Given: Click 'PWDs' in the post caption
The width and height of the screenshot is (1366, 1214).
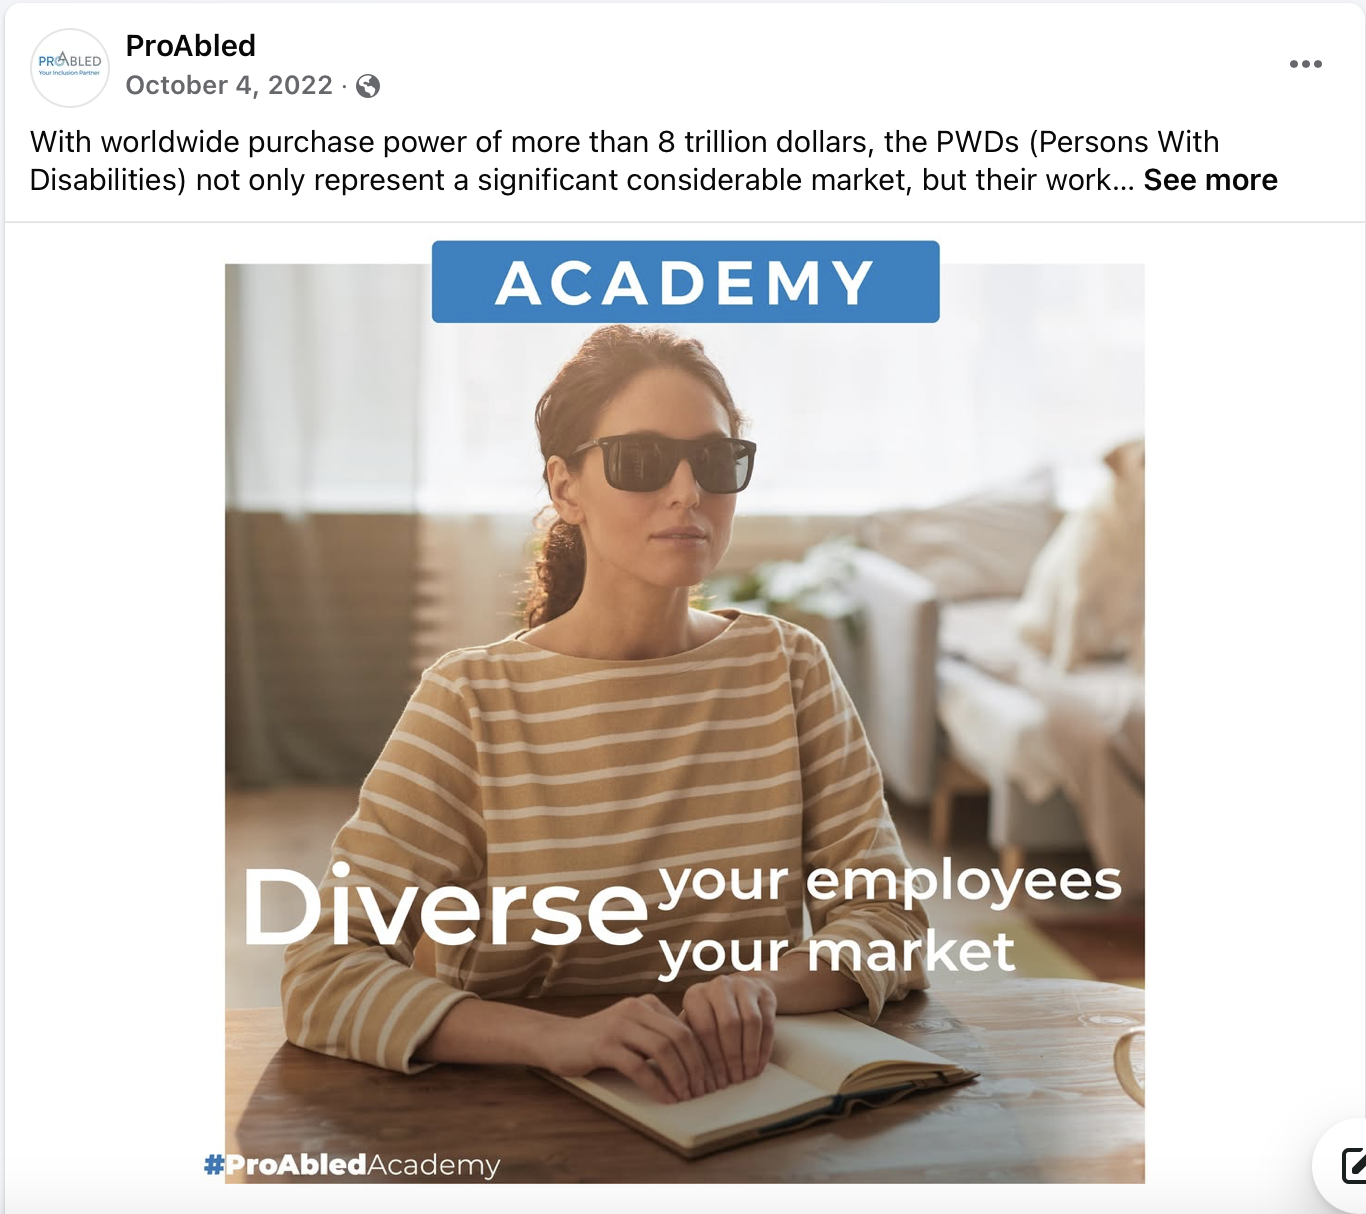Looking at the screenshot, I should click(x=977, y=142).
